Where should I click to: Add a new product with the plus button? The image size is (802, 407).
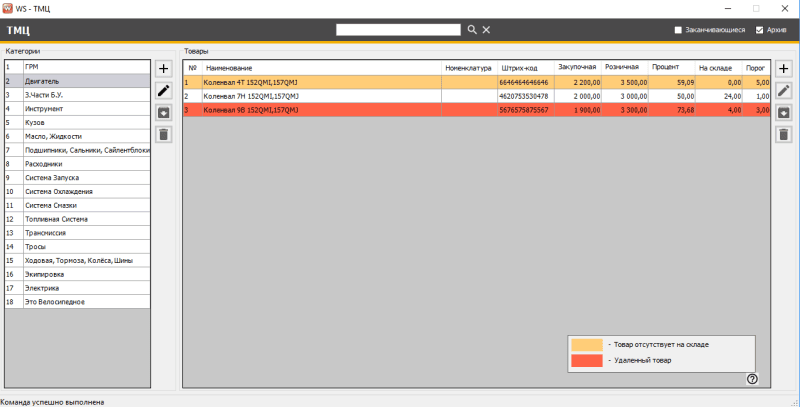click(784, 69)
